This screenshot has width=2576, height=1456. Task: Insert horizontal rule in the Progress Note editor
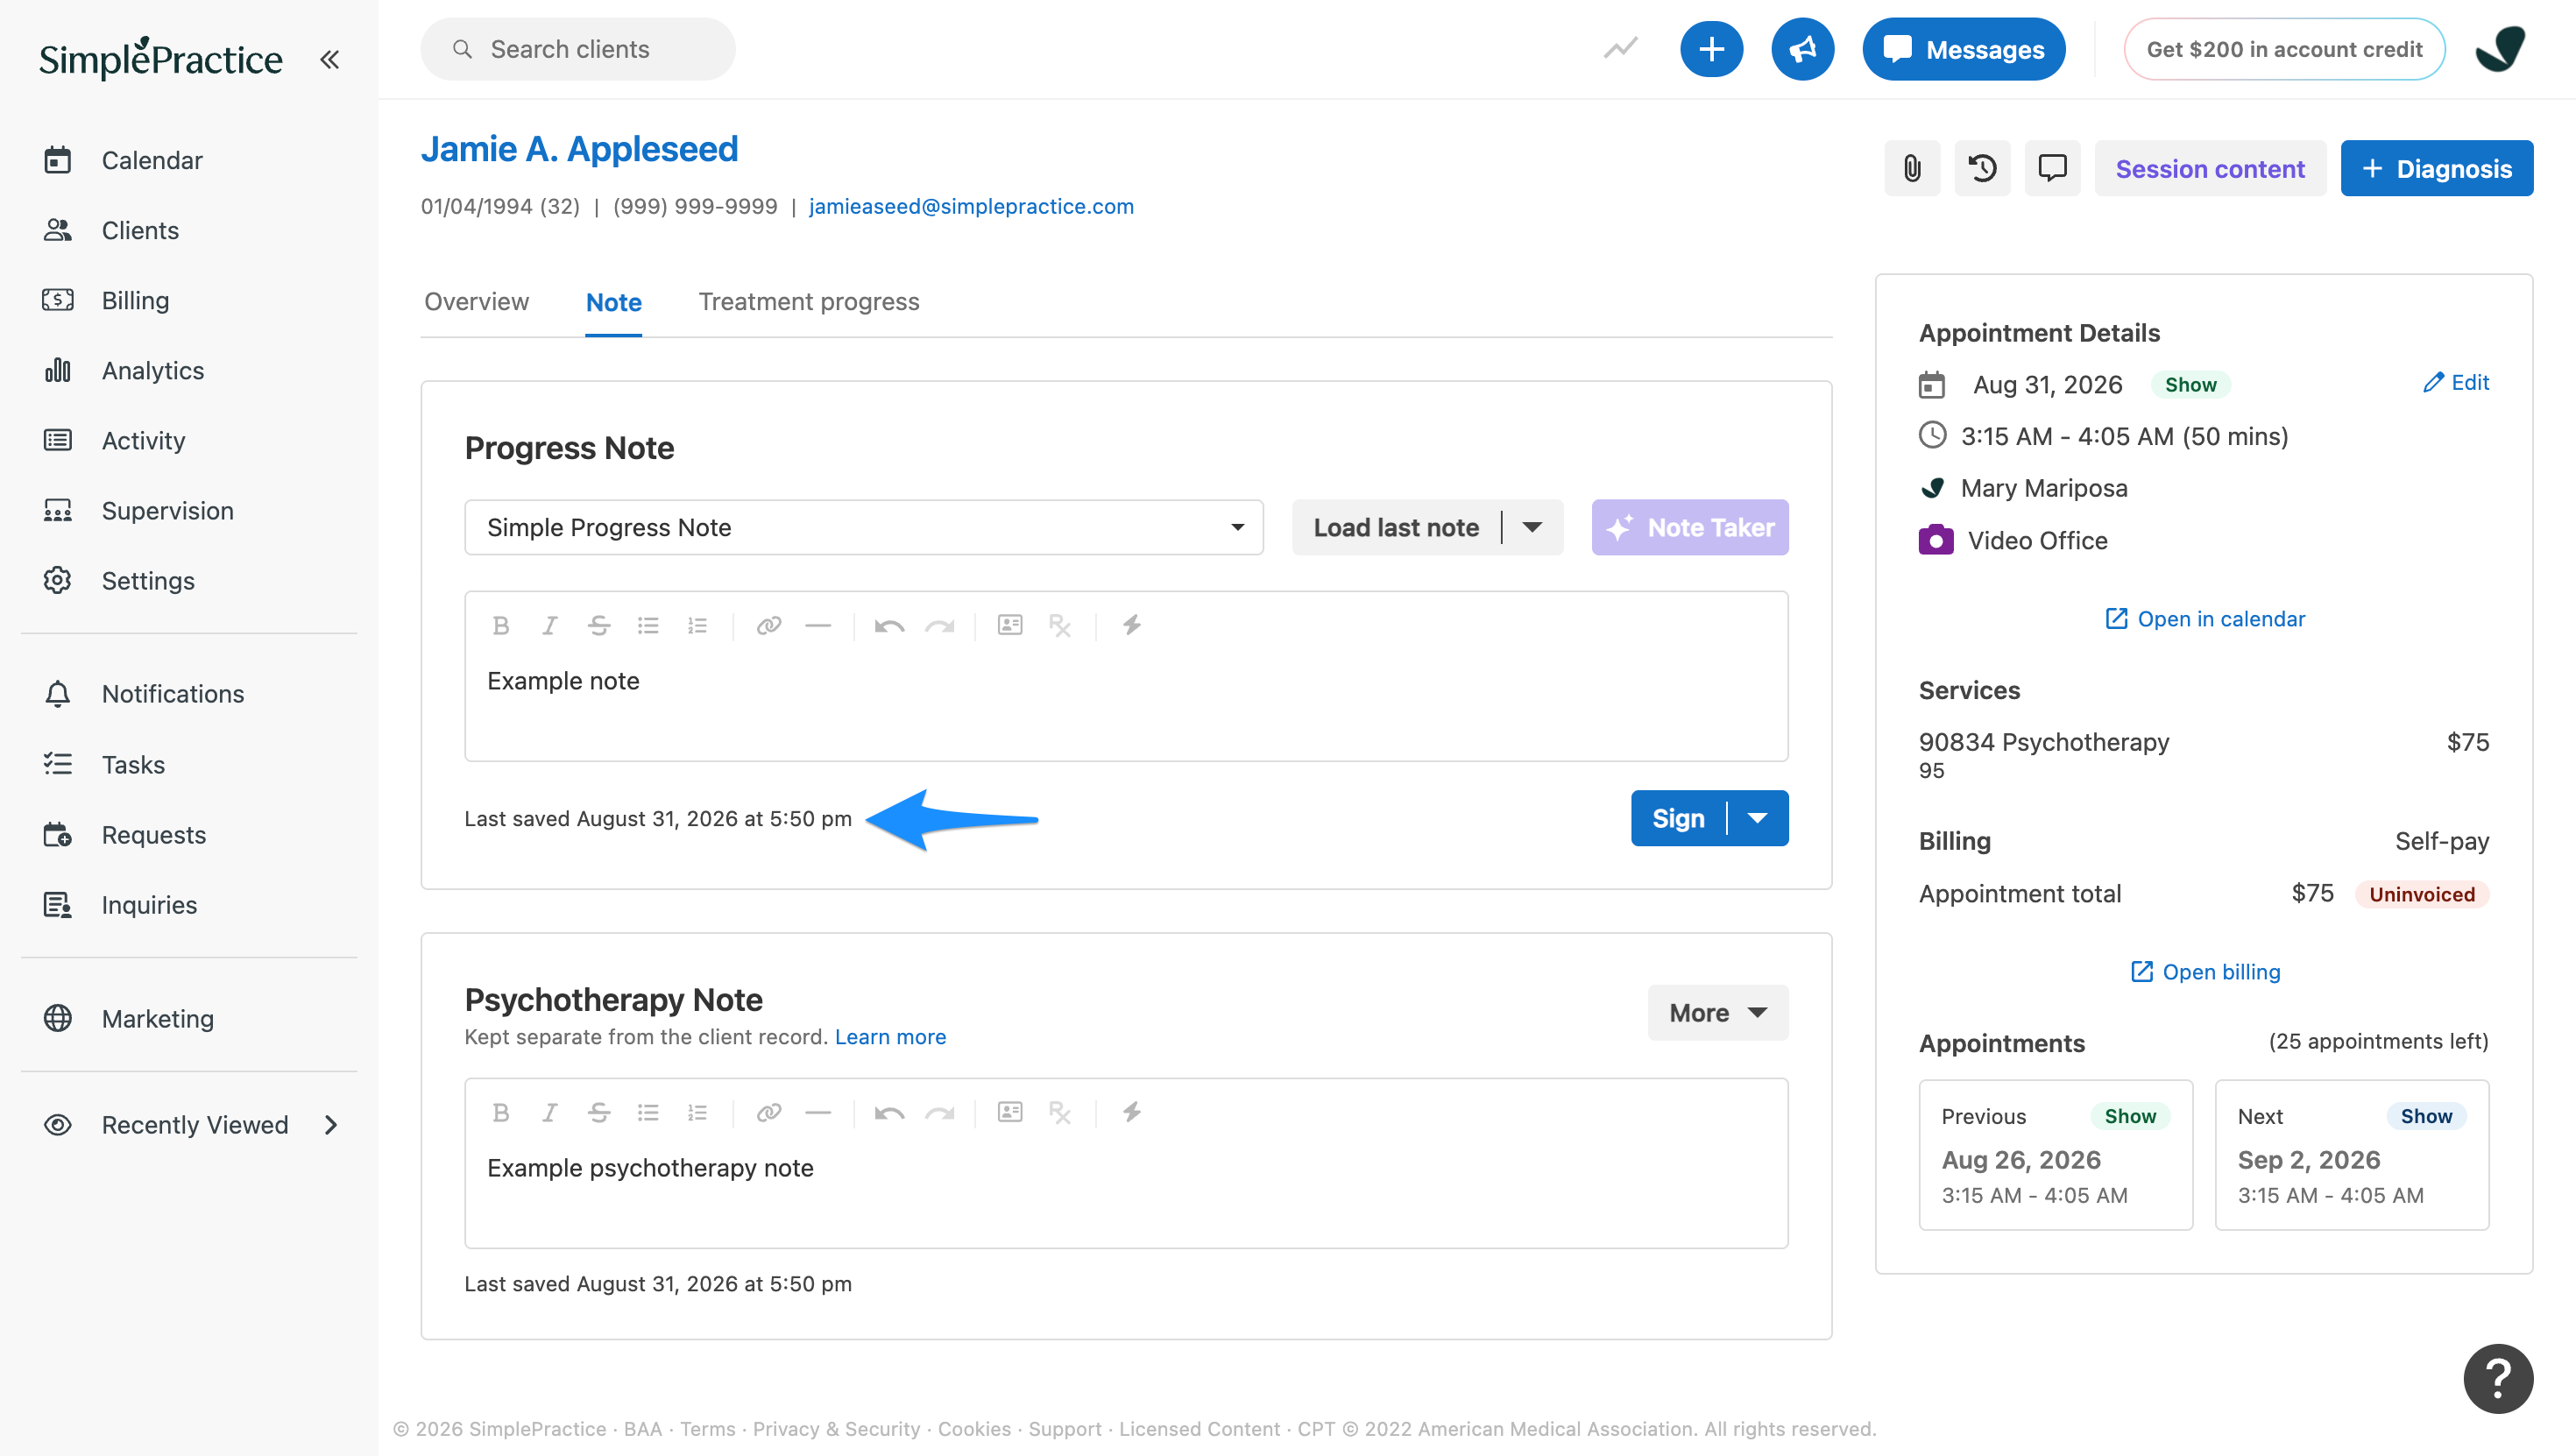[818, 626]
